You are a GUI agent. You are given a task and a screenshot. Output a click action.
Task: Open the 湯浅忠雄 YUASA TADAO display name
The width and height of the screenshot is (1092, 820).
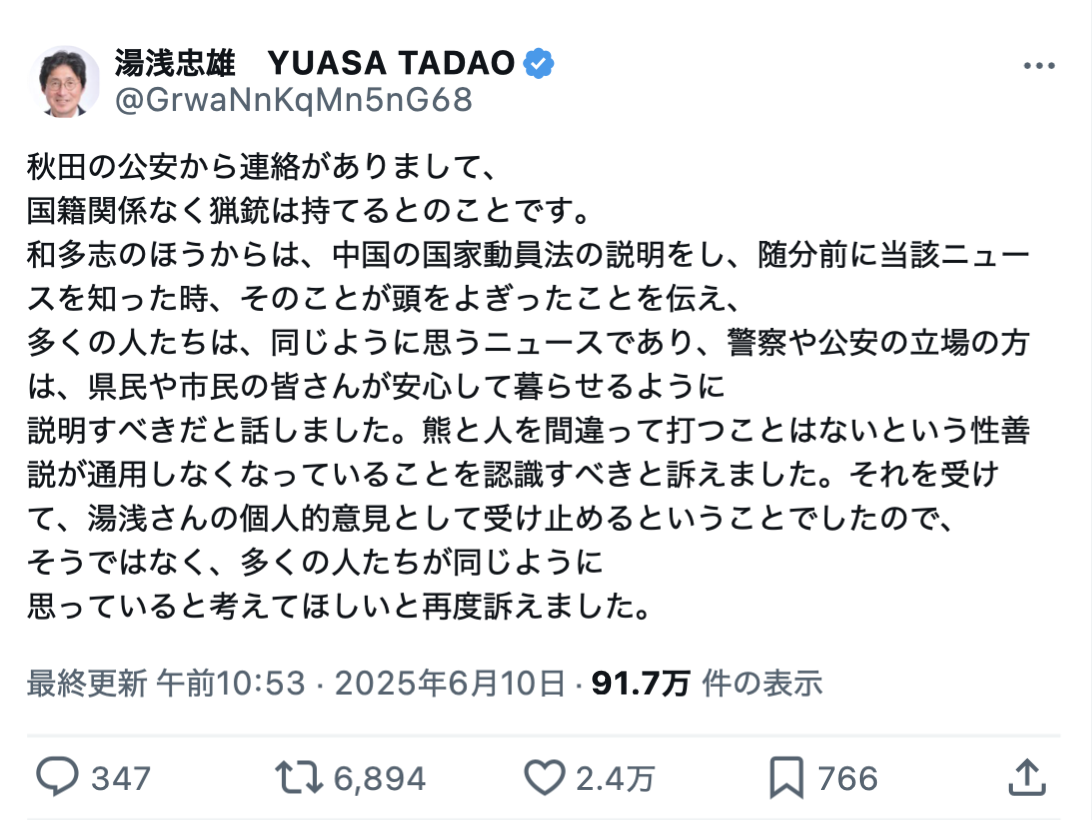(x=314, y=63)
